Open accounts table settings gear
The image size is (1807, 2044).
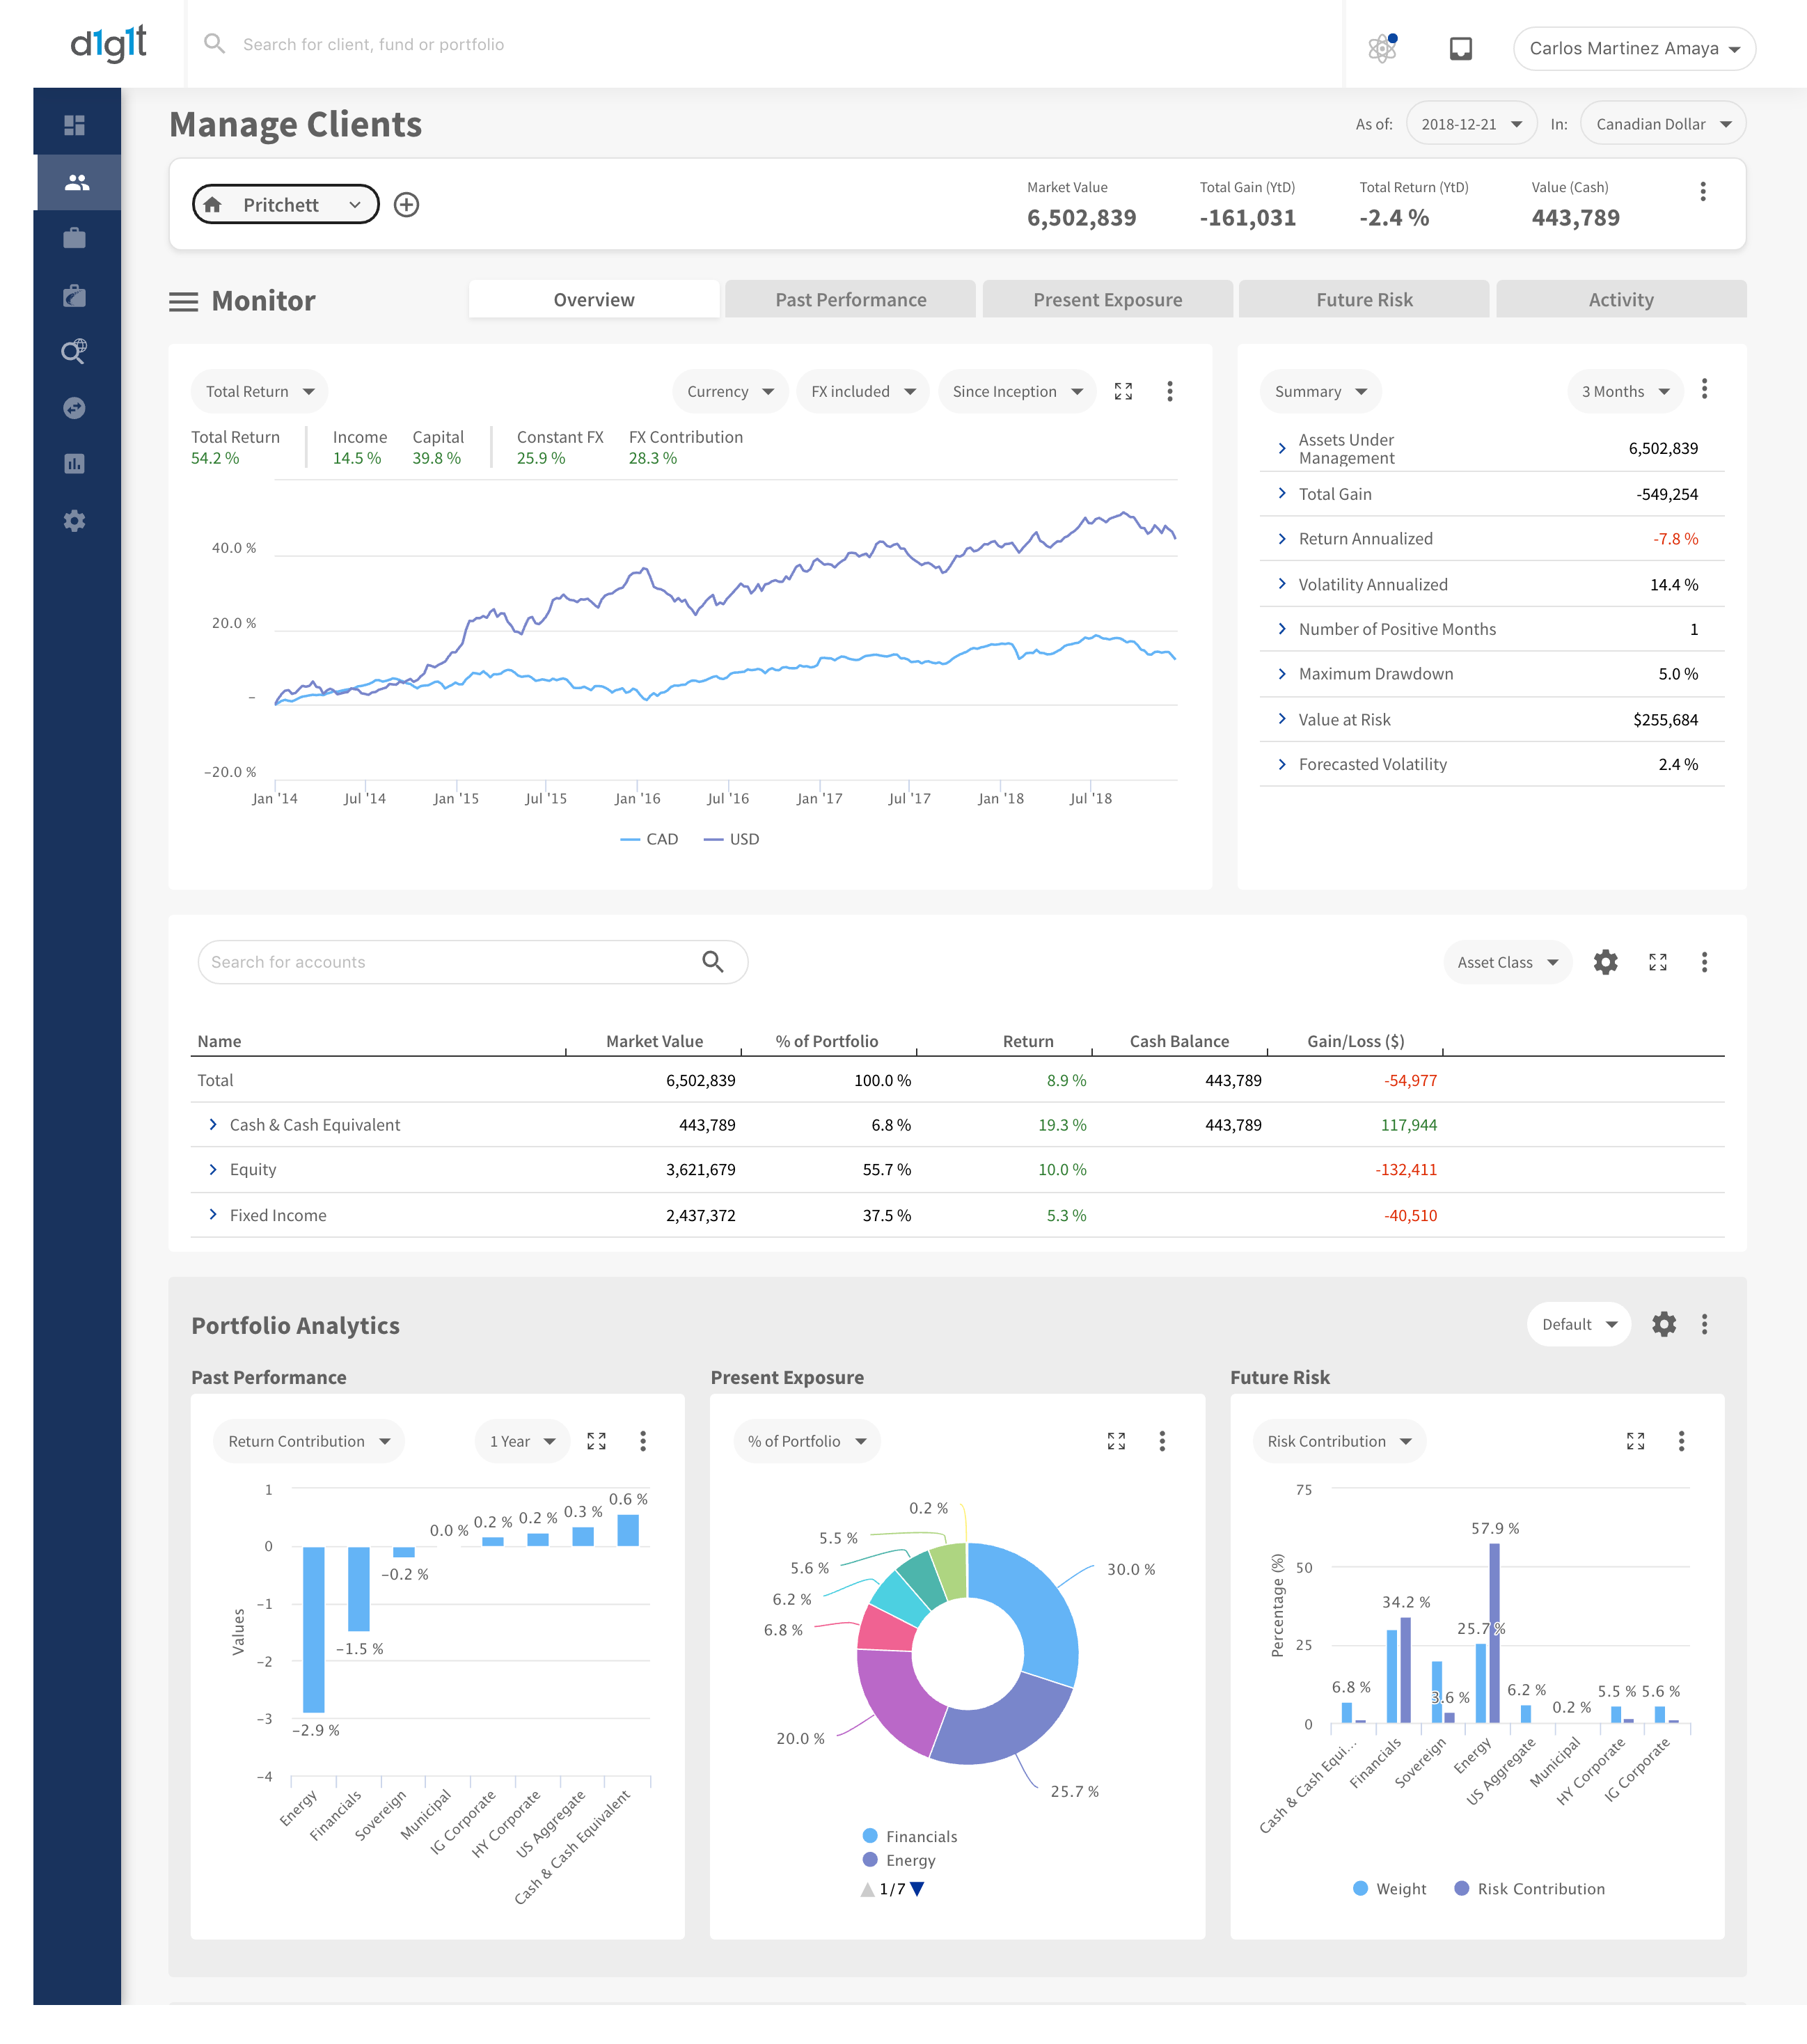pos(1605,962)
